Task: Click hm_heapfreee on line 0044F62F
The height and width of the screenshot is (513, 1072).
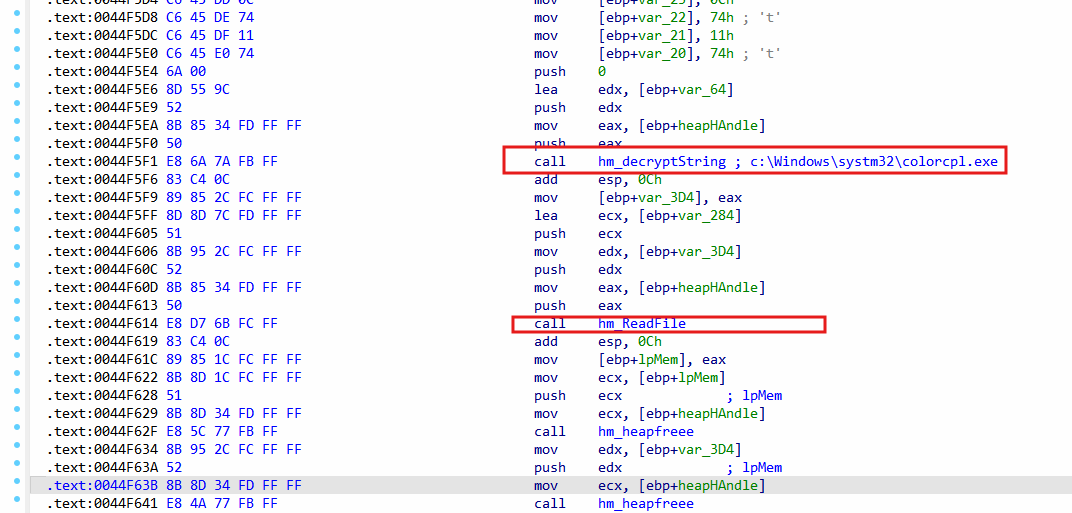Action: 645,432
